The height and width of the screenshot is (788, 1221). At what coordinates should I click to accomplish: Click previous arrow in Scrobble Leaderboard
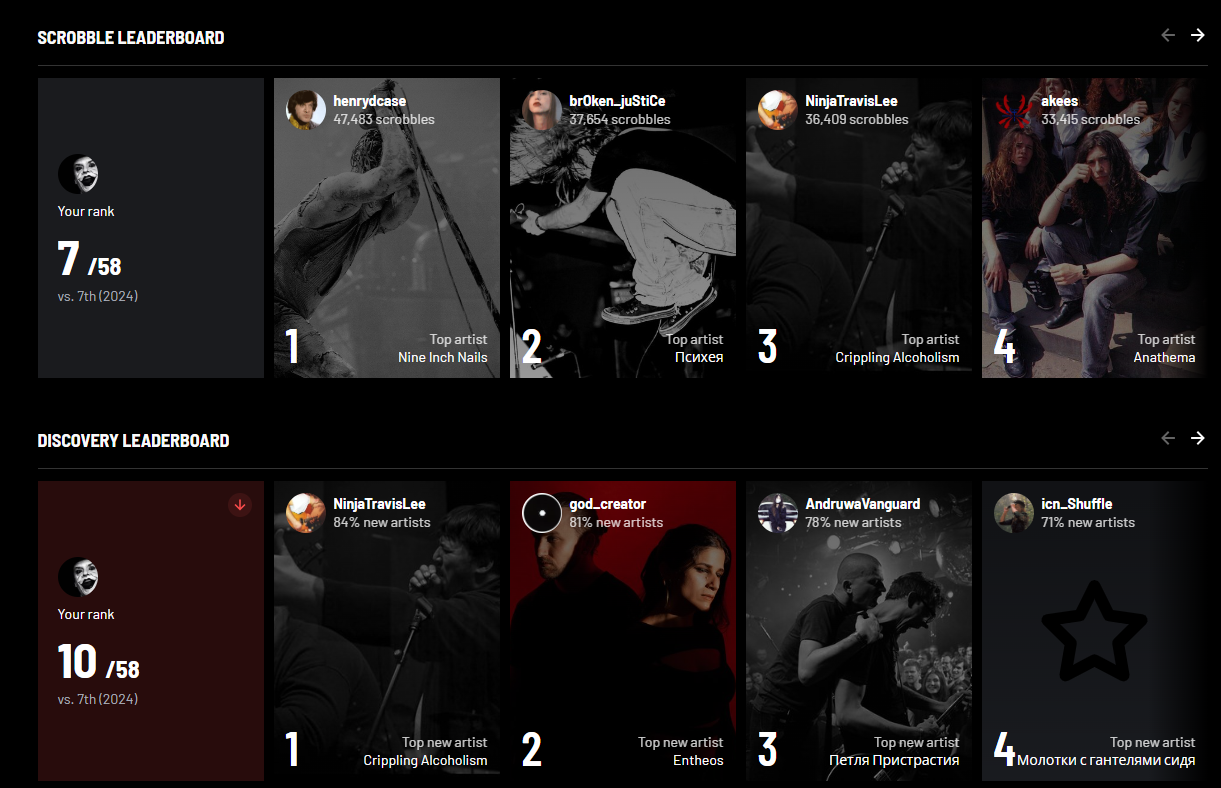[x=1167, y=35]
